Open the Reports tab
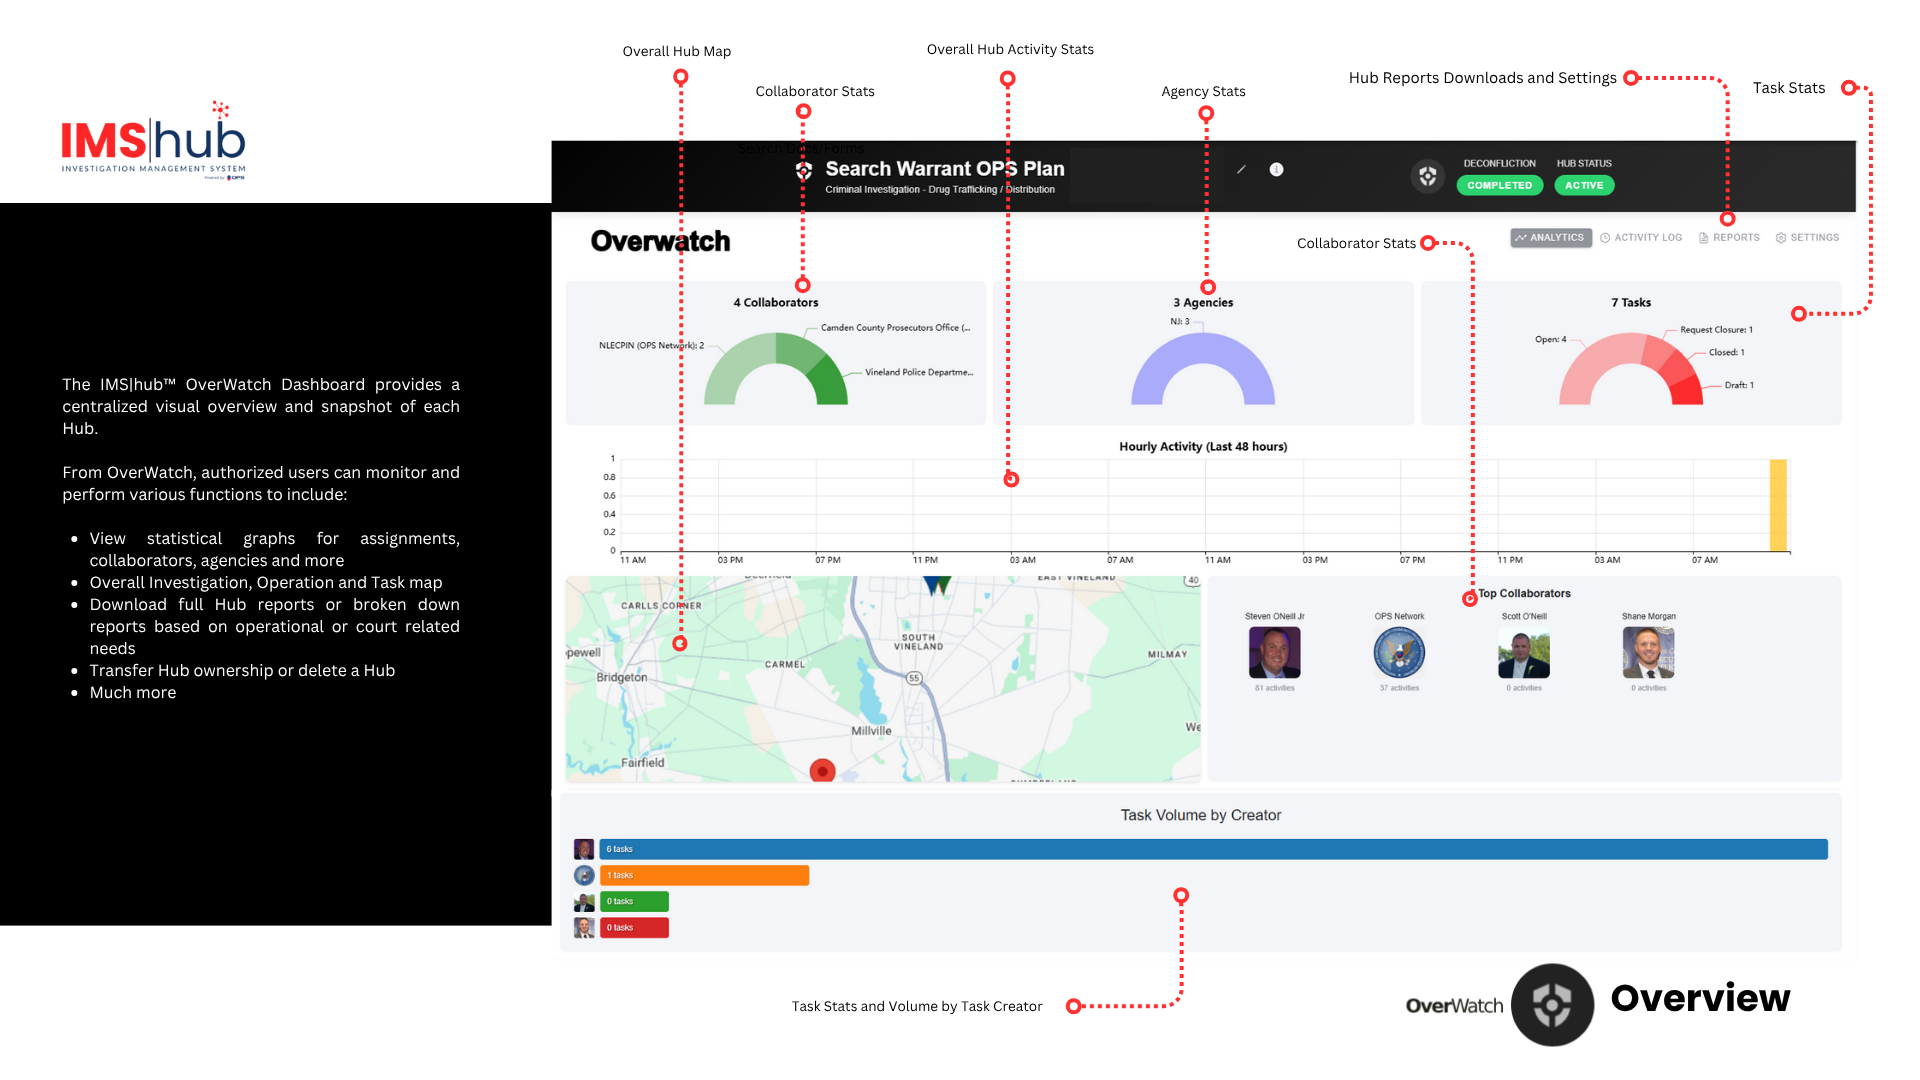Image resolution: width=1920 pixels, height=1080 pixels. [1729, 238]
